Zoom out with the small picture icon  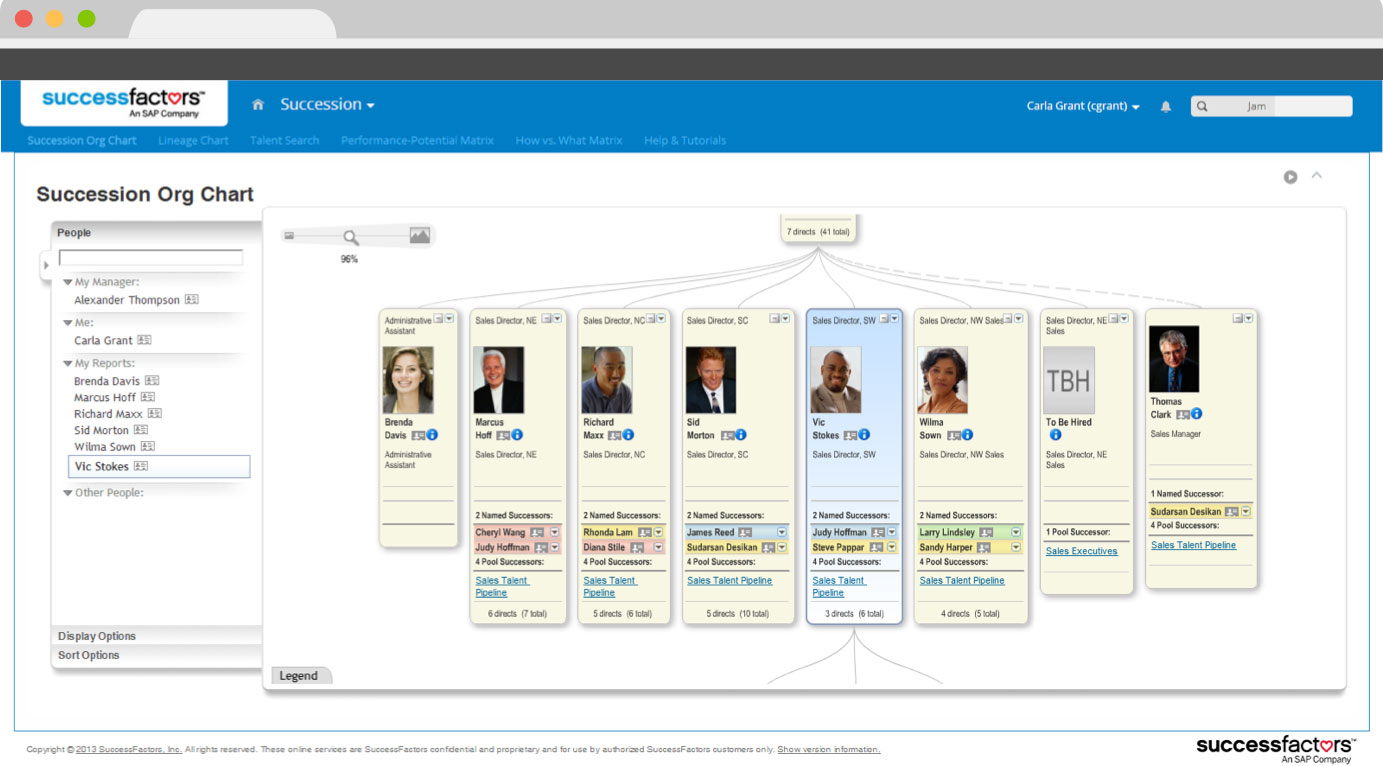290,236
